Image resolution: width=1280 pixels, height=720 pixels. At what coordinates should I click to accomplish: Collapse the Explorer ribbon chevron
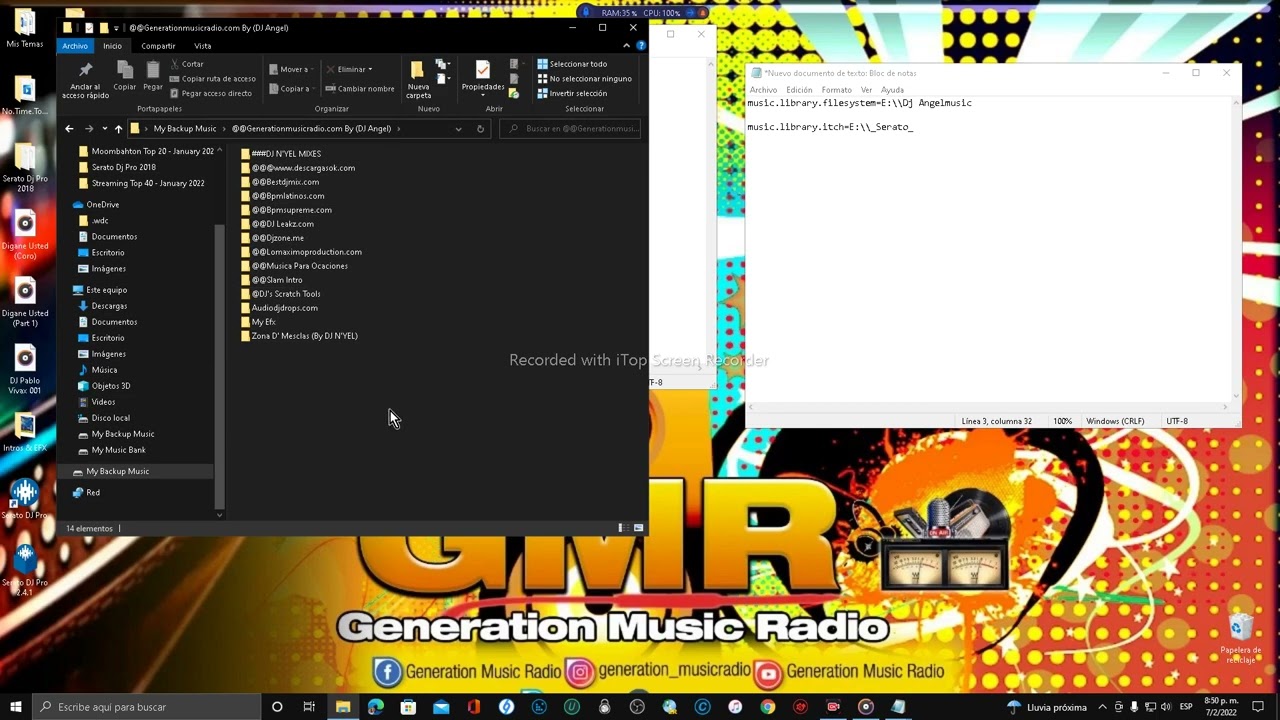click(626, 46)
